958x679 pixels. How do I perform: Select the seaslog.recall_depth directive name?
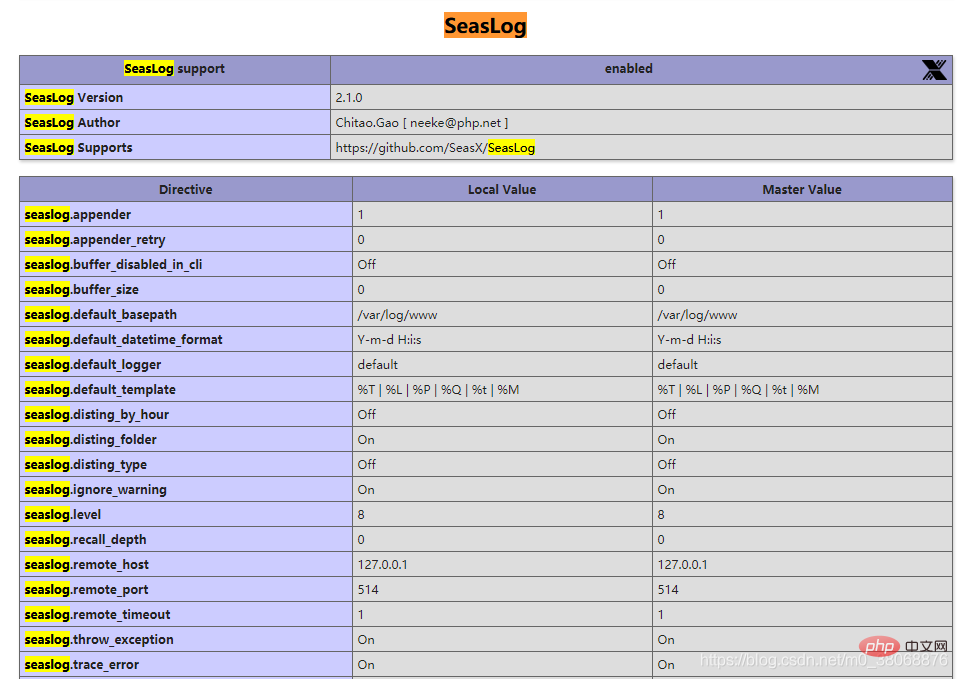pyautogui.click(x=86, y=540)
